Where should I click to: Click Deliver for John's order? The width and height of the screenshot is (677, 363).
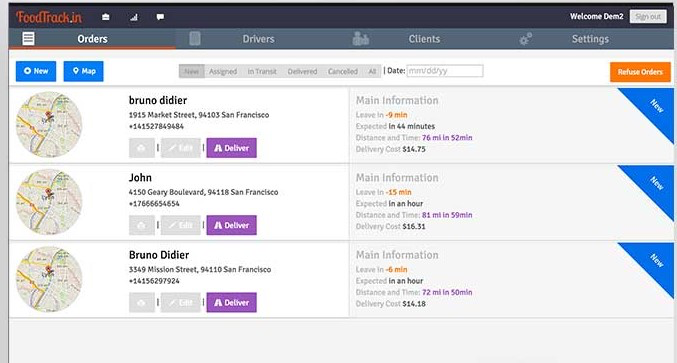(231, 225)
